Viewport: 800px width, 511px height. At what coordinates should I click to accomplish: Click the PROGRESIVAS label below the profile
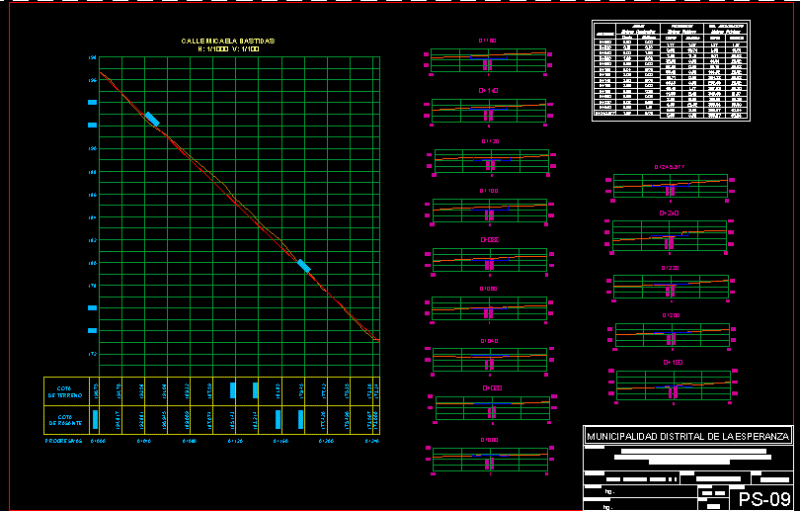coord(63,440)
